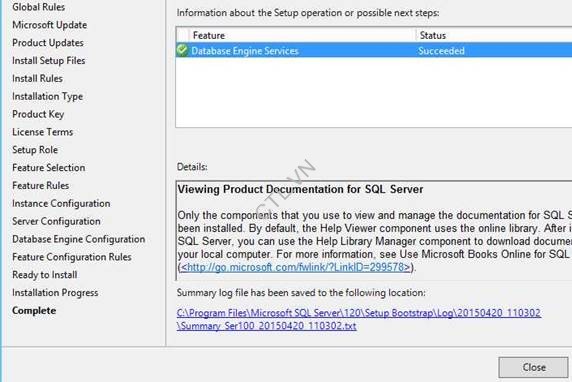Click the green success check icon

coord(182,50)
